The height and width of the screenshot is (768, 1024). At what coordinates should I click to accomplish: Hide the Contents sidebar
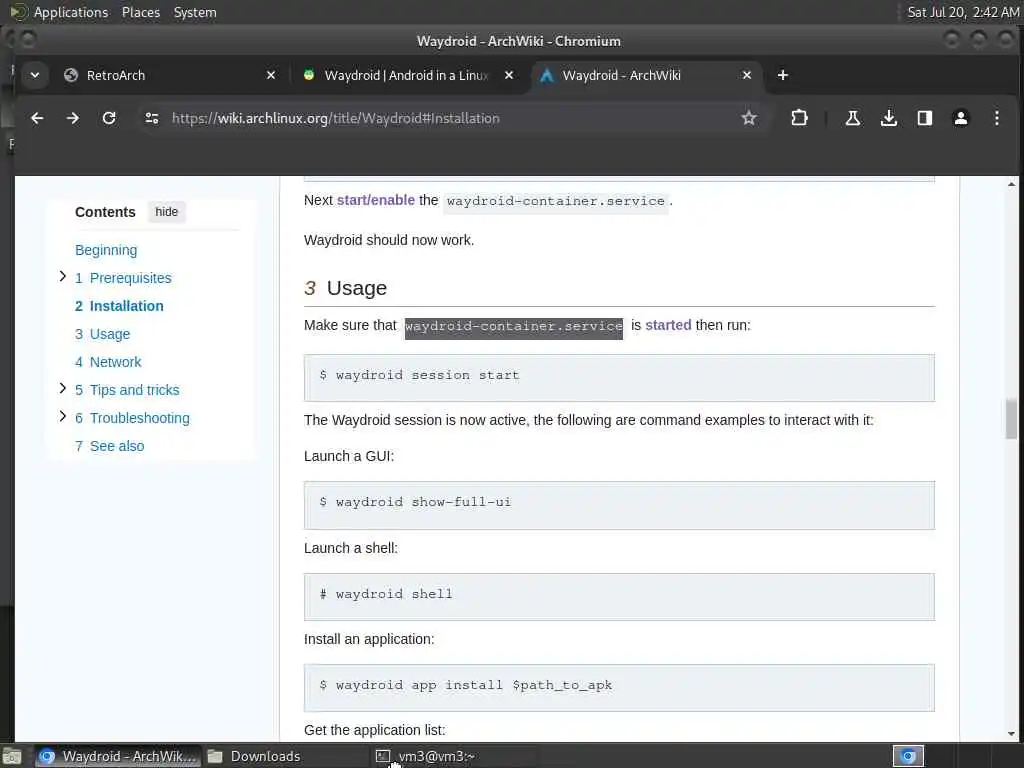coord(167,212)
